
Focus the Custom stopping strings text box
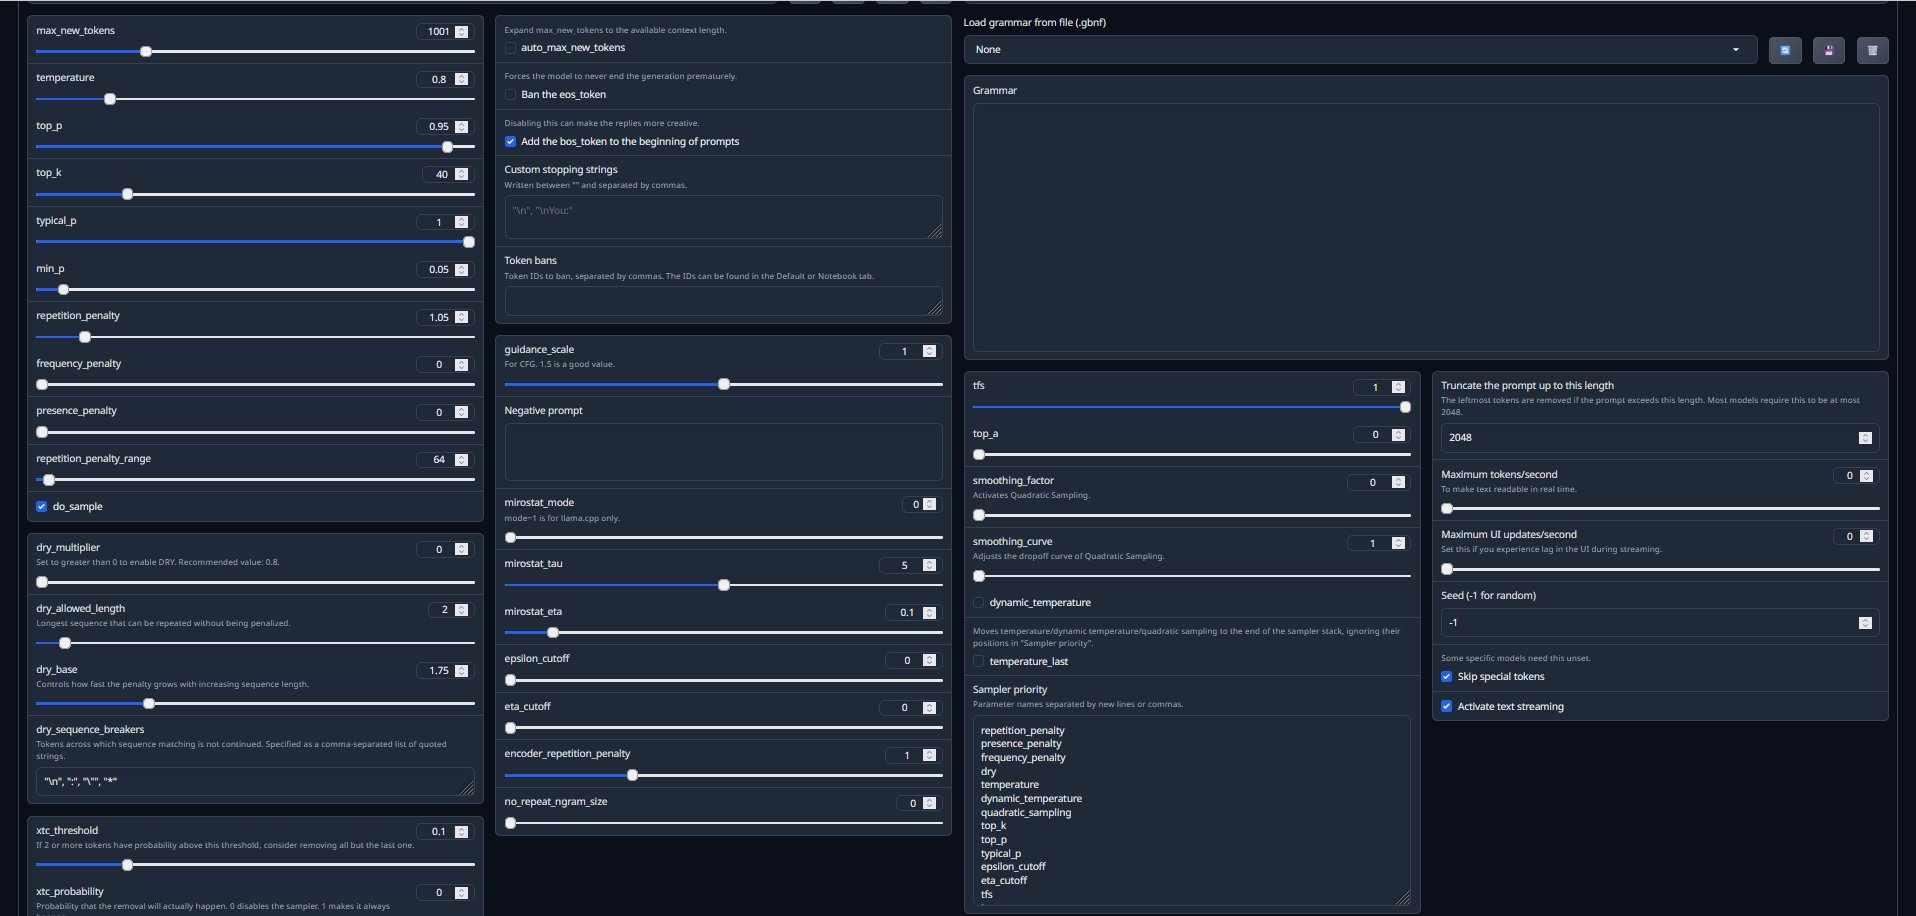tap(722, 216)
